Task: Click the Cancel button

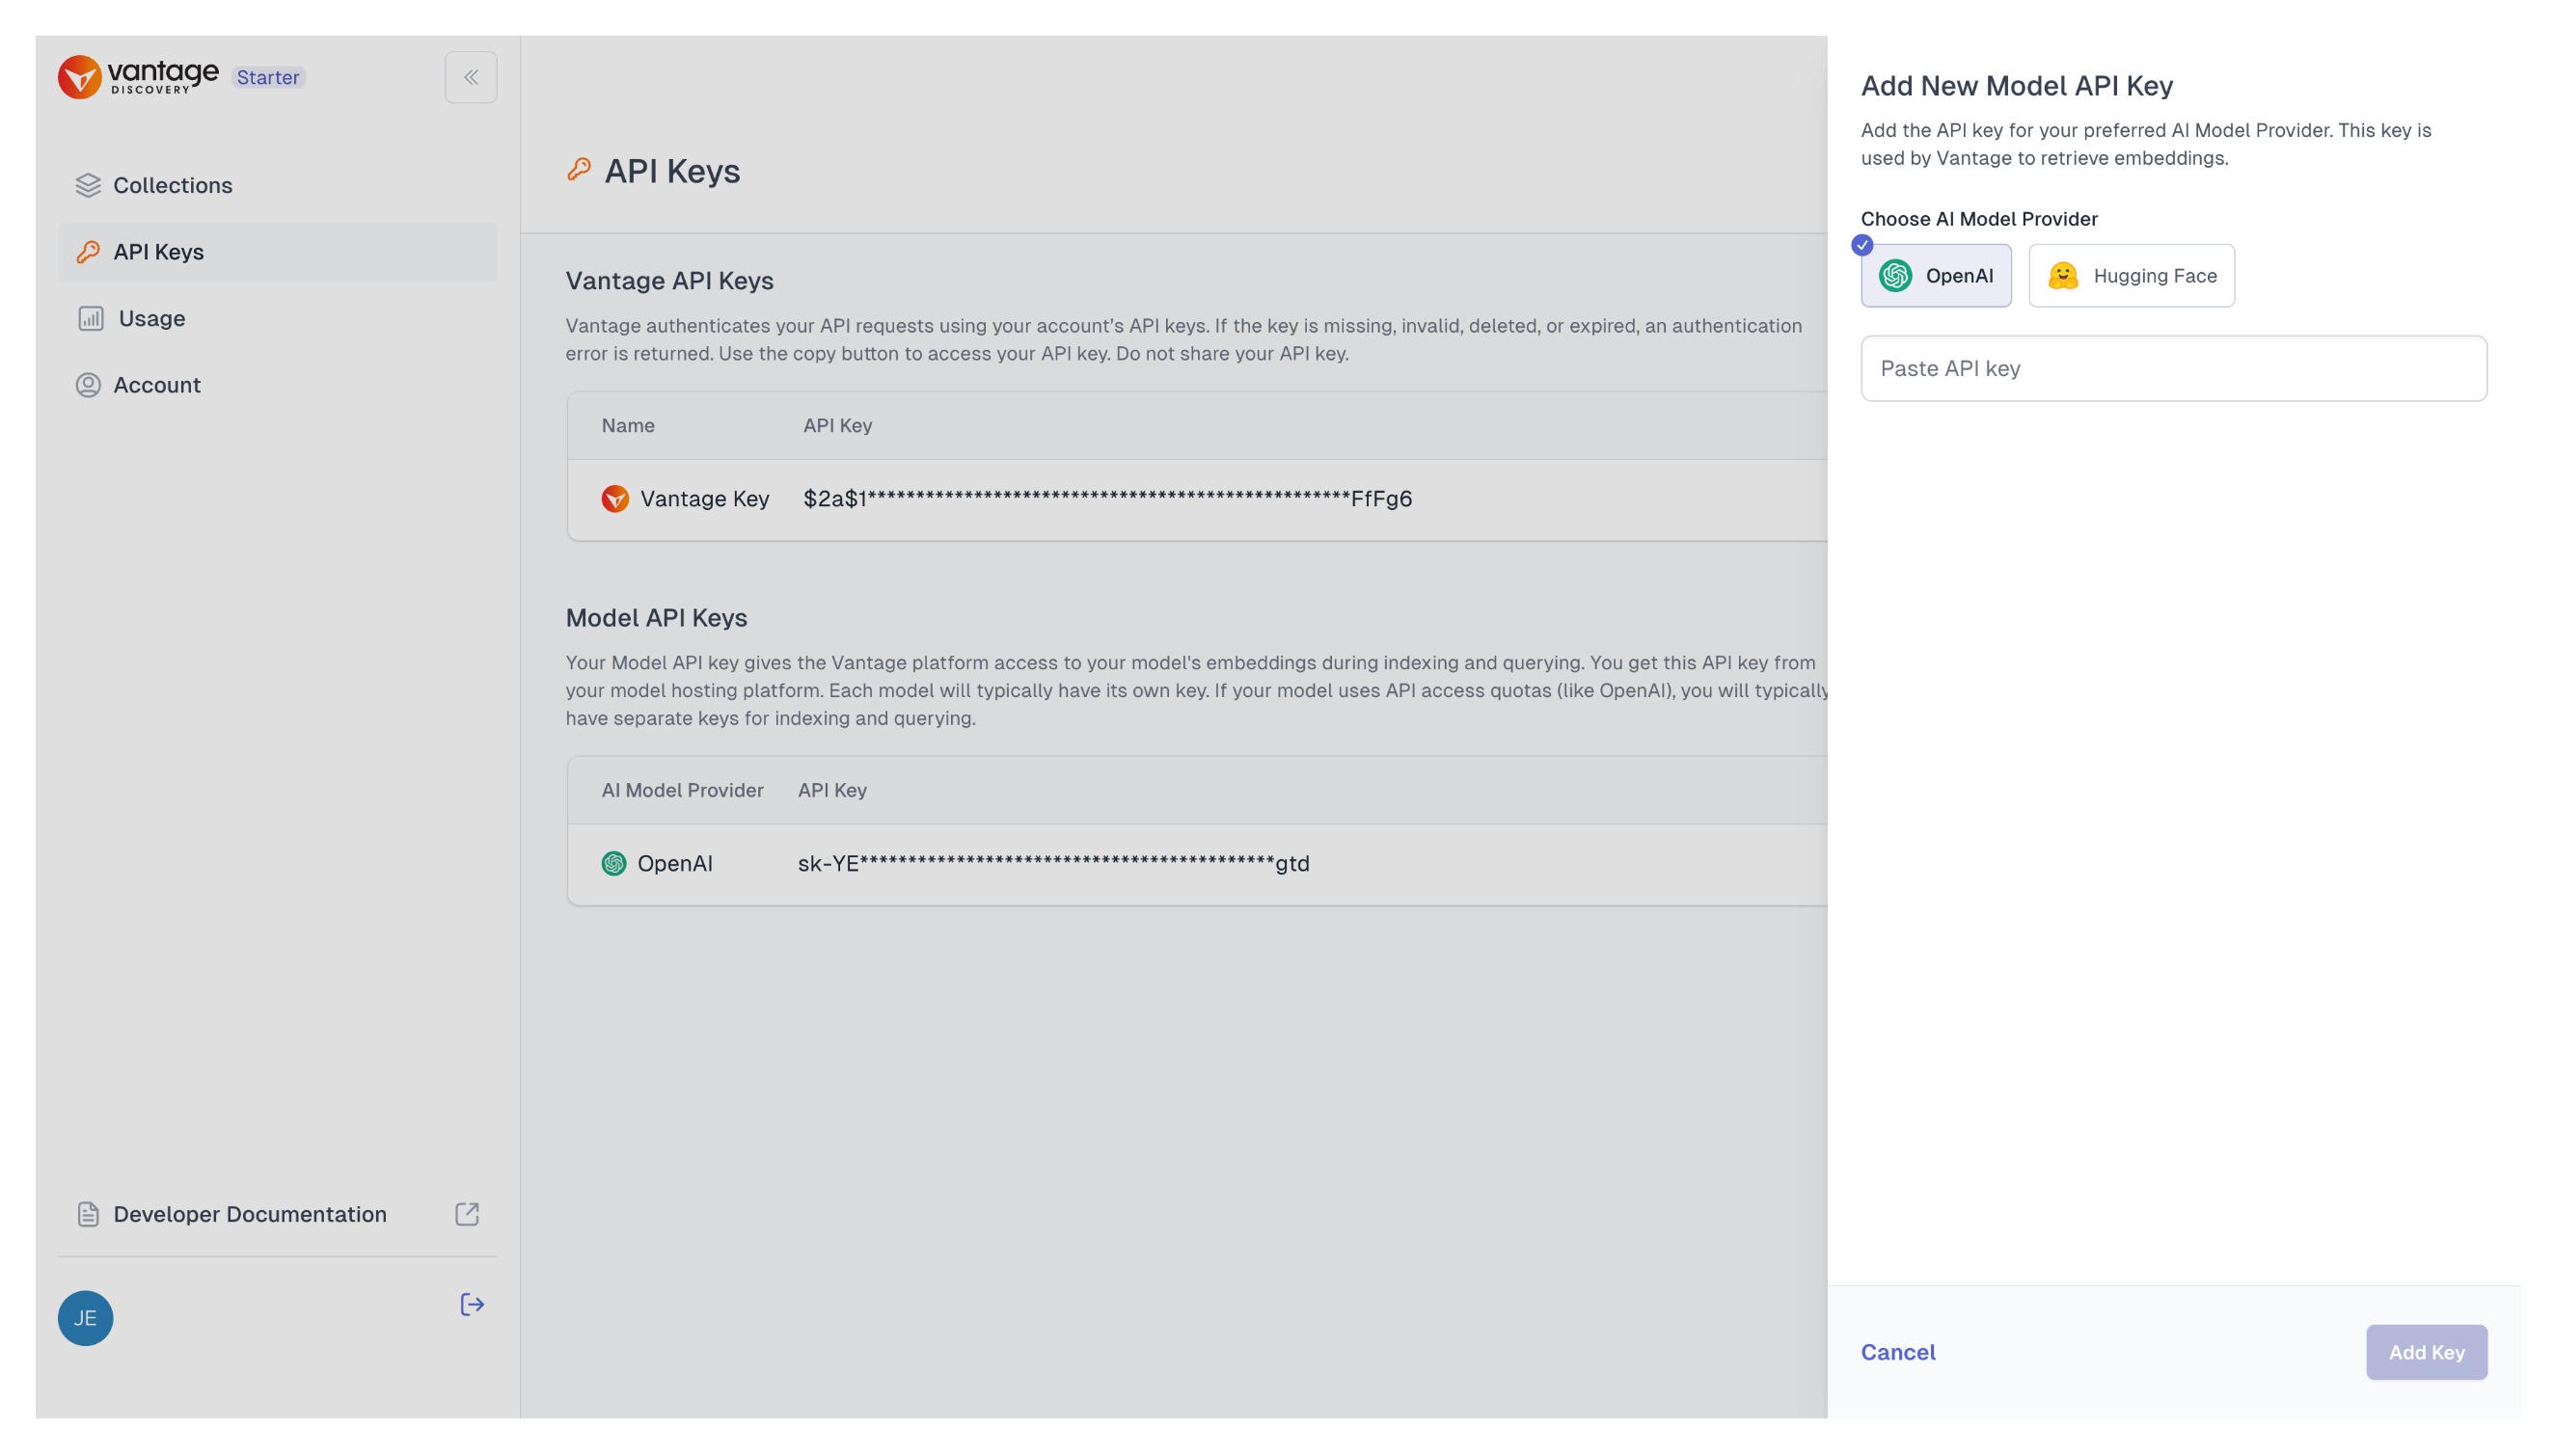Action: (1898, 1353)
